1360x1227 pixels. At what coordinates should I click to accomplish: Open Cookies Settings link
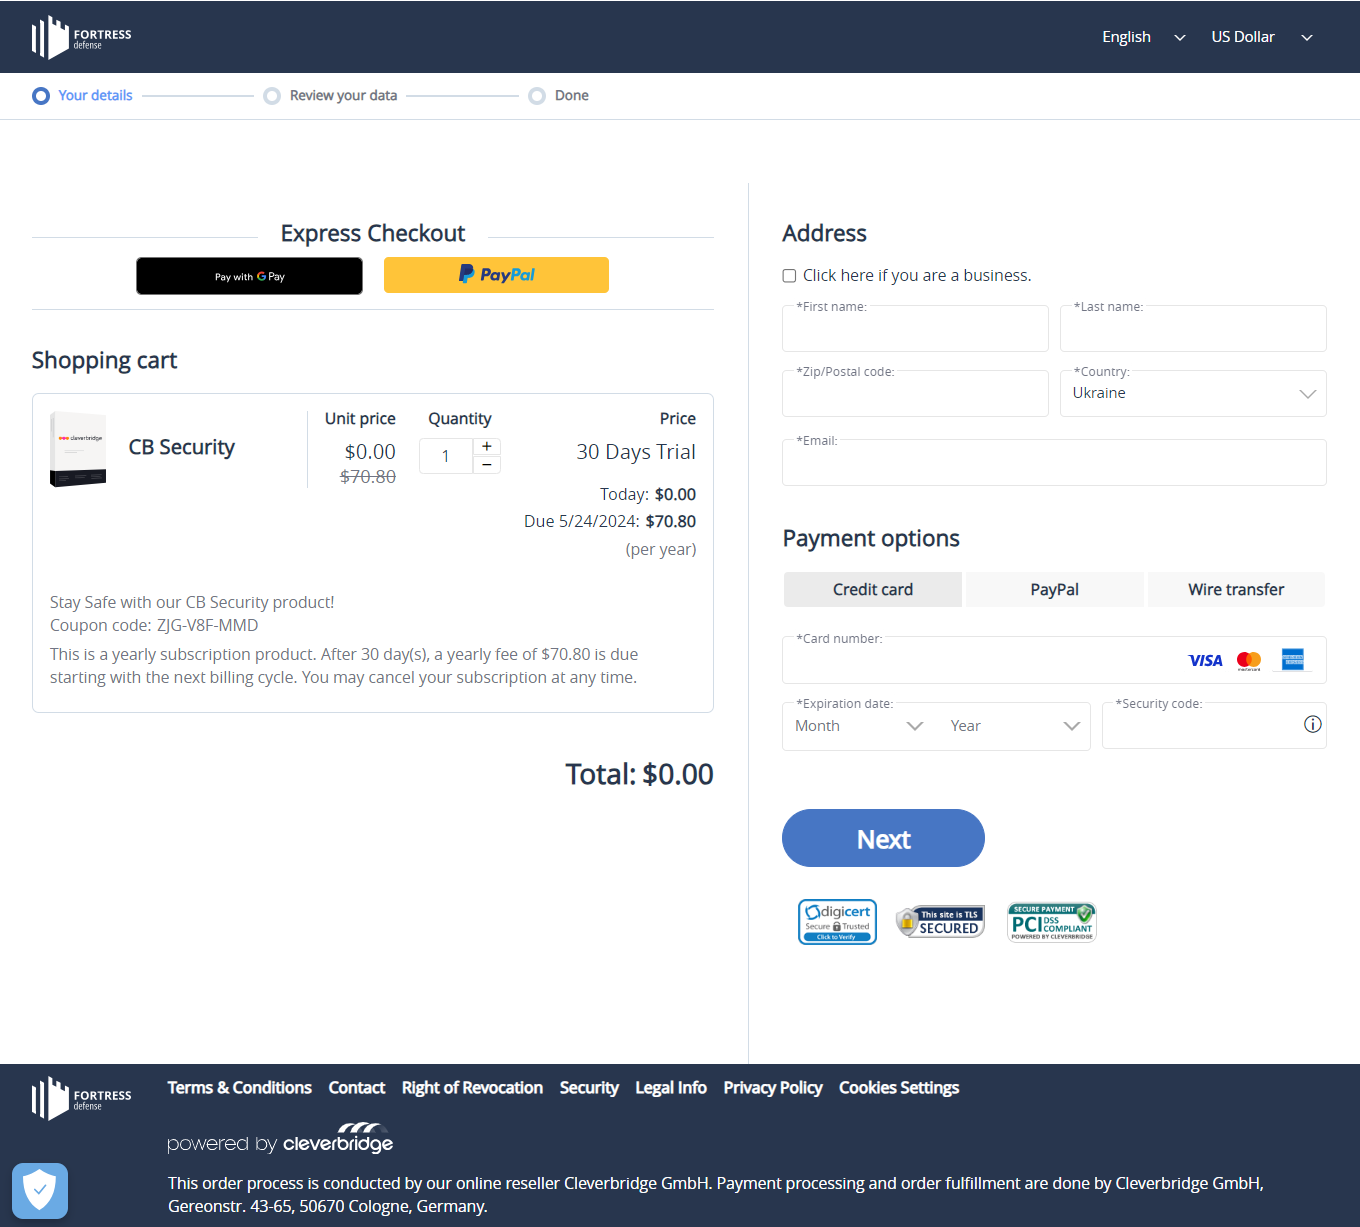click(899, 1088)
